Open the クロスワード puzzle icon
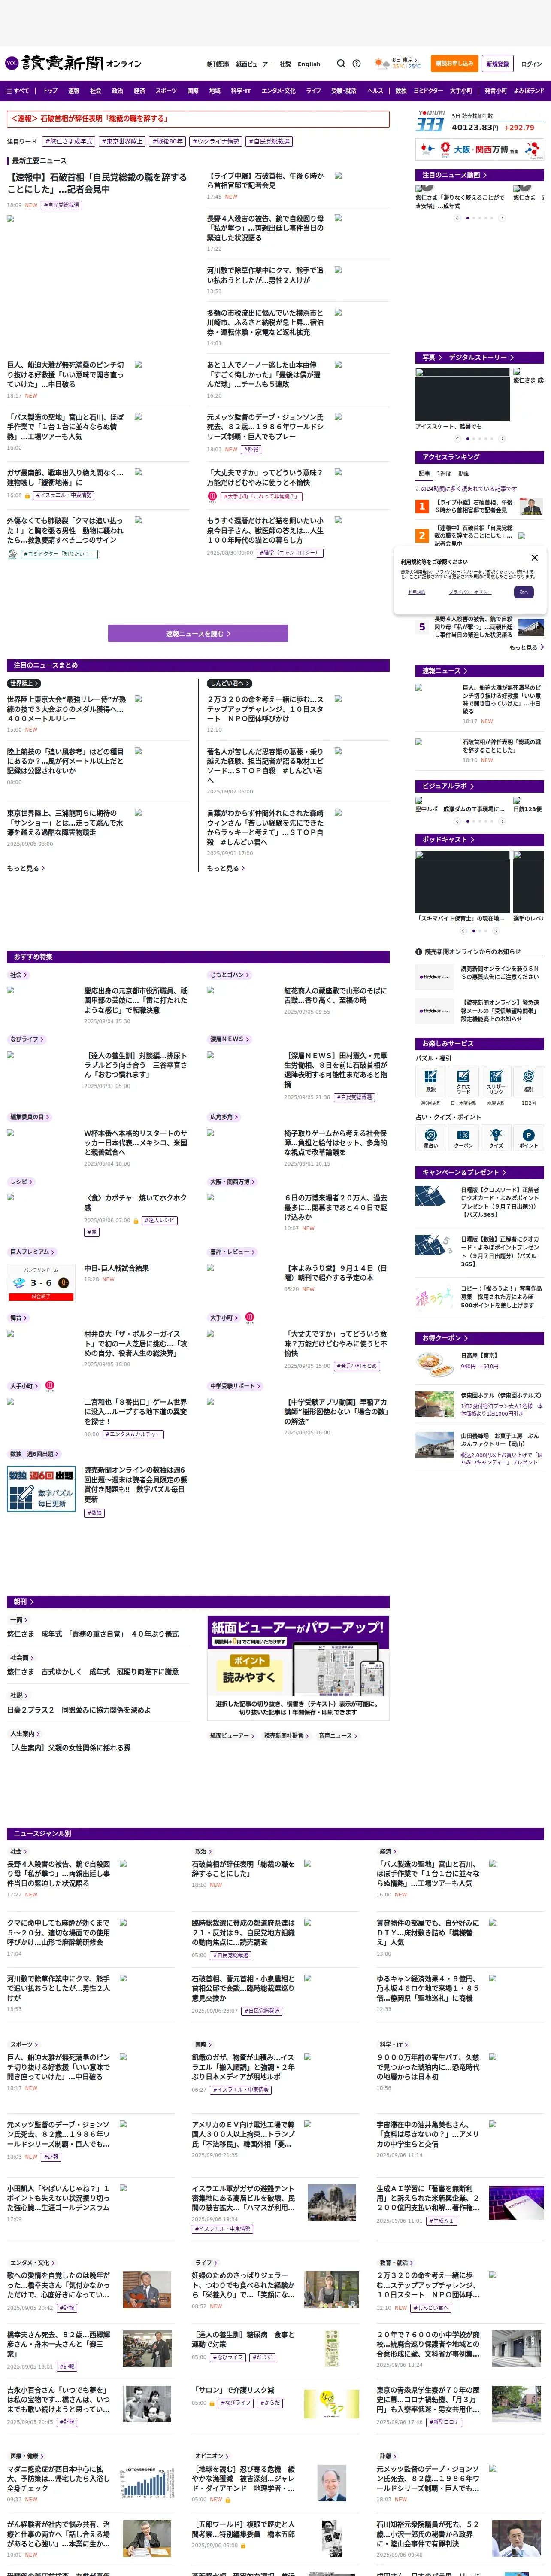This screenshot has height=2576, width=551. coord(463,1080)
